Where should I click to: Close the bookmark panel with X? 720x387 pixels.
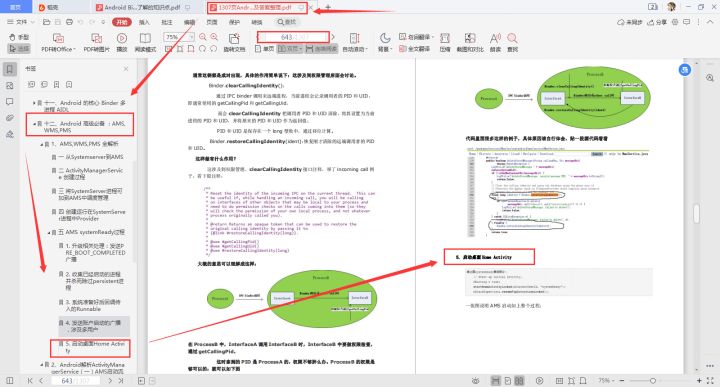coord(126,69)
